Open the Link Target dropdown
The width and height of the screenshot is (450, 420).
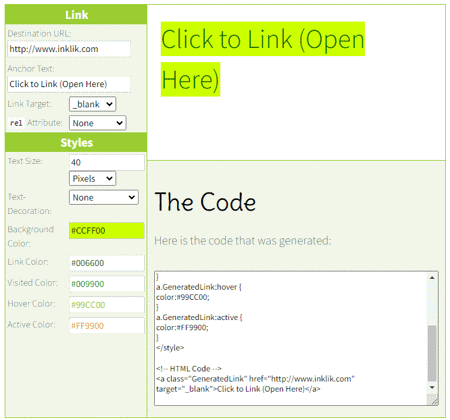point(92,104)
